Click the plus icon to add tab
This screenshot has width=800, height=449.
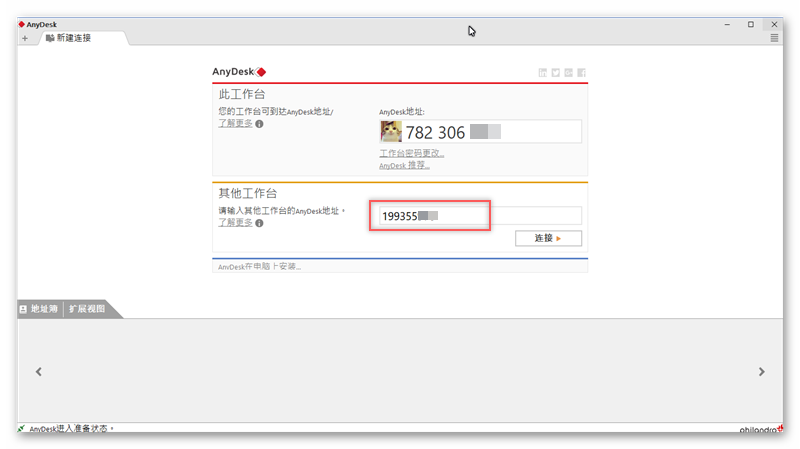tap(25, 38)
